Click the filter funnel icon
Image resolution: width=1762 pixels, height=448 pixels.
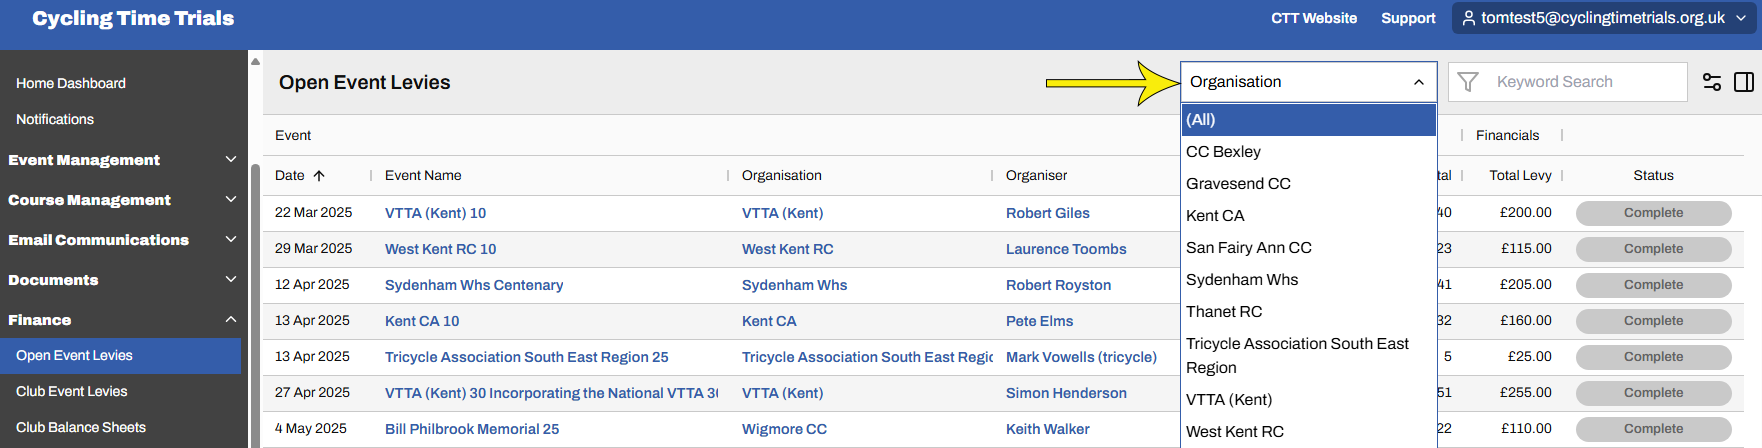pyautogui.click(x=1468, y=82)
